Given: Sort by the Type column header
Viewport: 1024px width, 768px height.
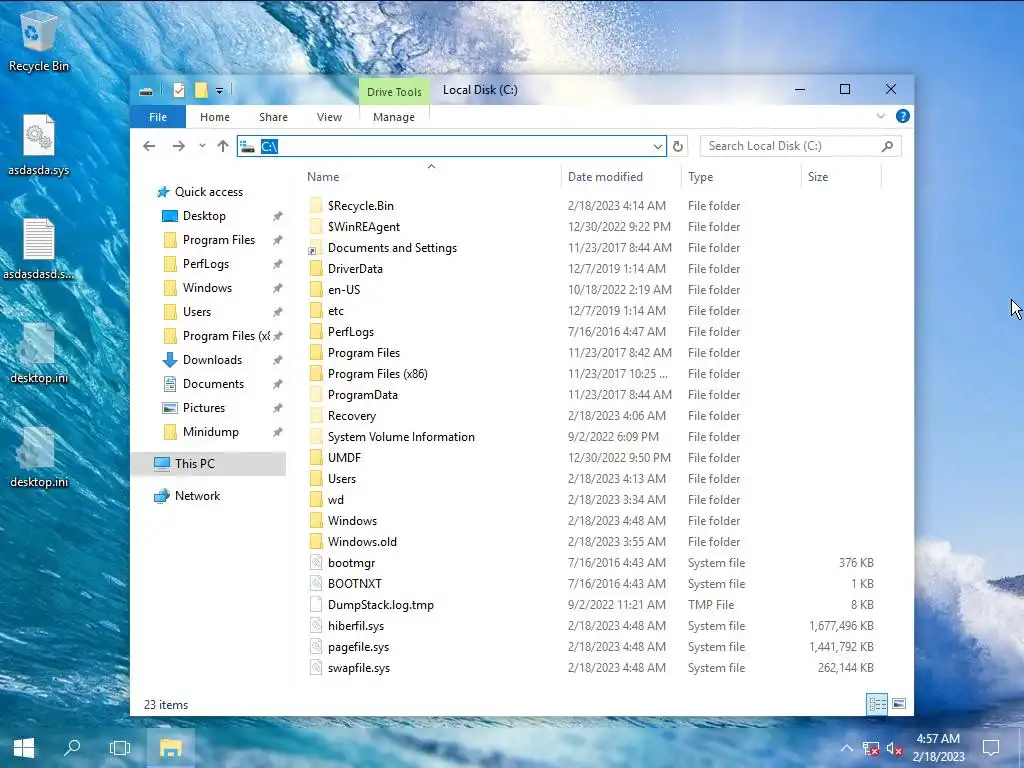Looking at the screenshot, I should 741,177.
